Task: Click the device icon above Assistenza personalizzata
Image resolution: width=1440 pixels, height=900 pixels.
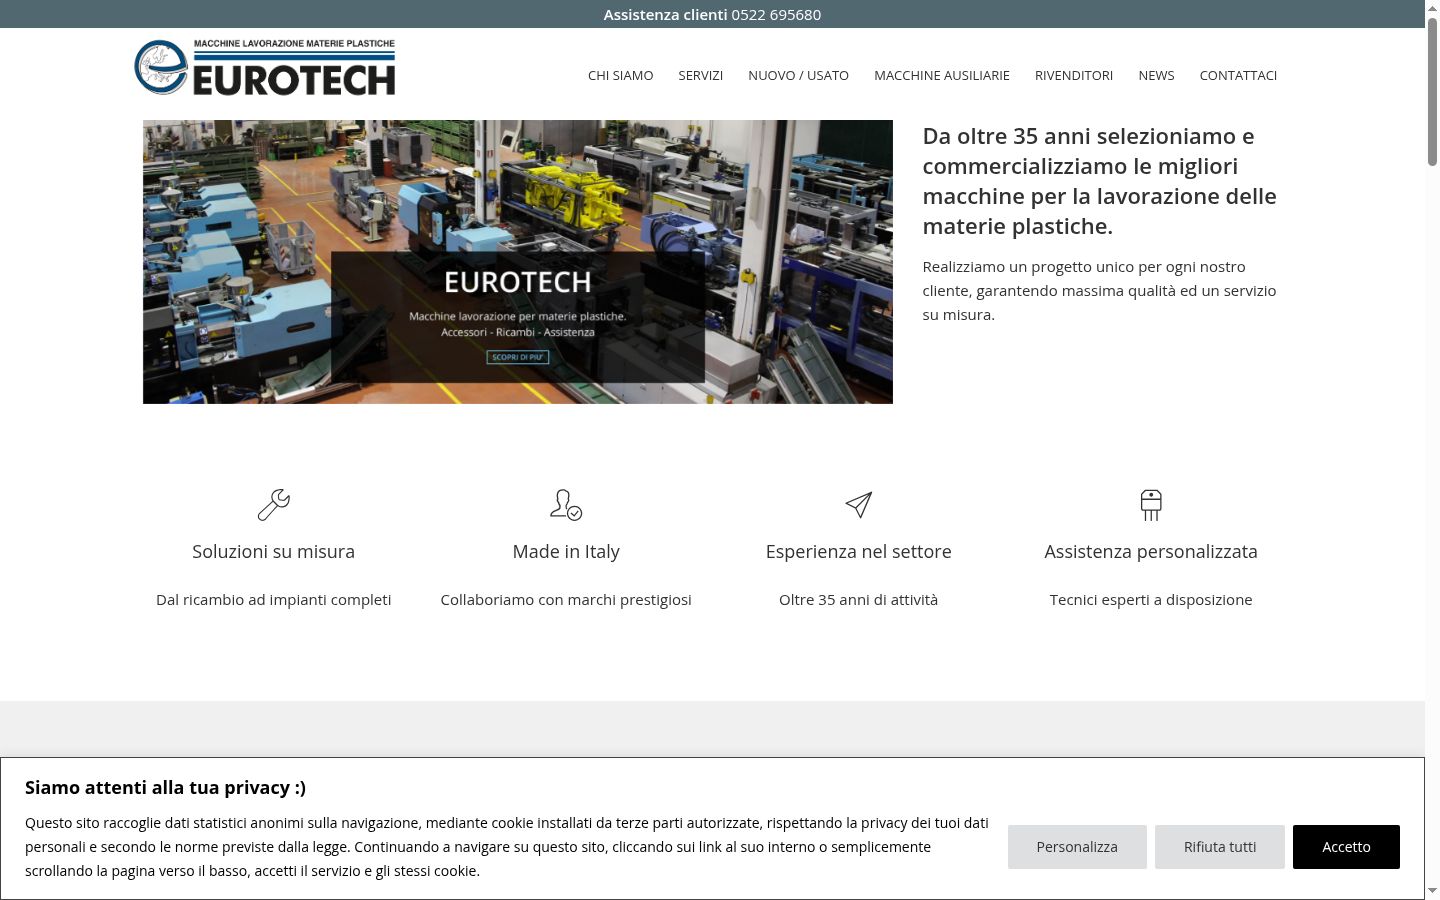Action: pyautogui.click(x=1151, y=505)
